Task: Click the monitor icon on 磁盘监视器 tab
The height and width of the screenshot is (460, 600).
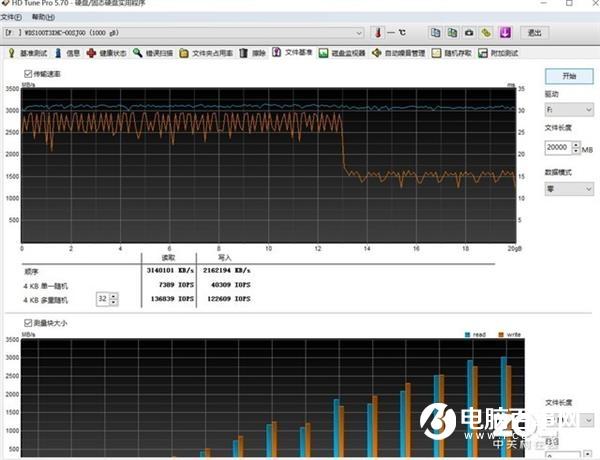Action: [323, 53]
